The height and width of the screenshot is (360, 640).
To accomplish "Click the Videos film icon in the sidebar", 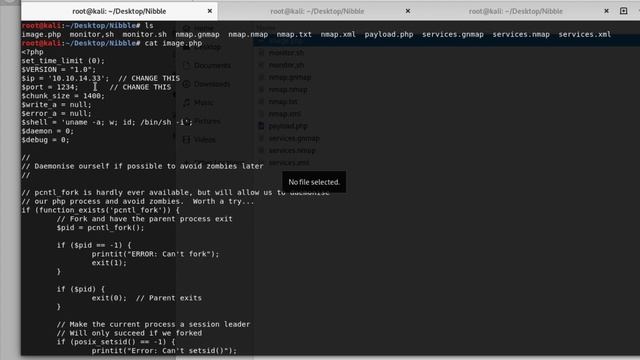I will coord(187,140).
